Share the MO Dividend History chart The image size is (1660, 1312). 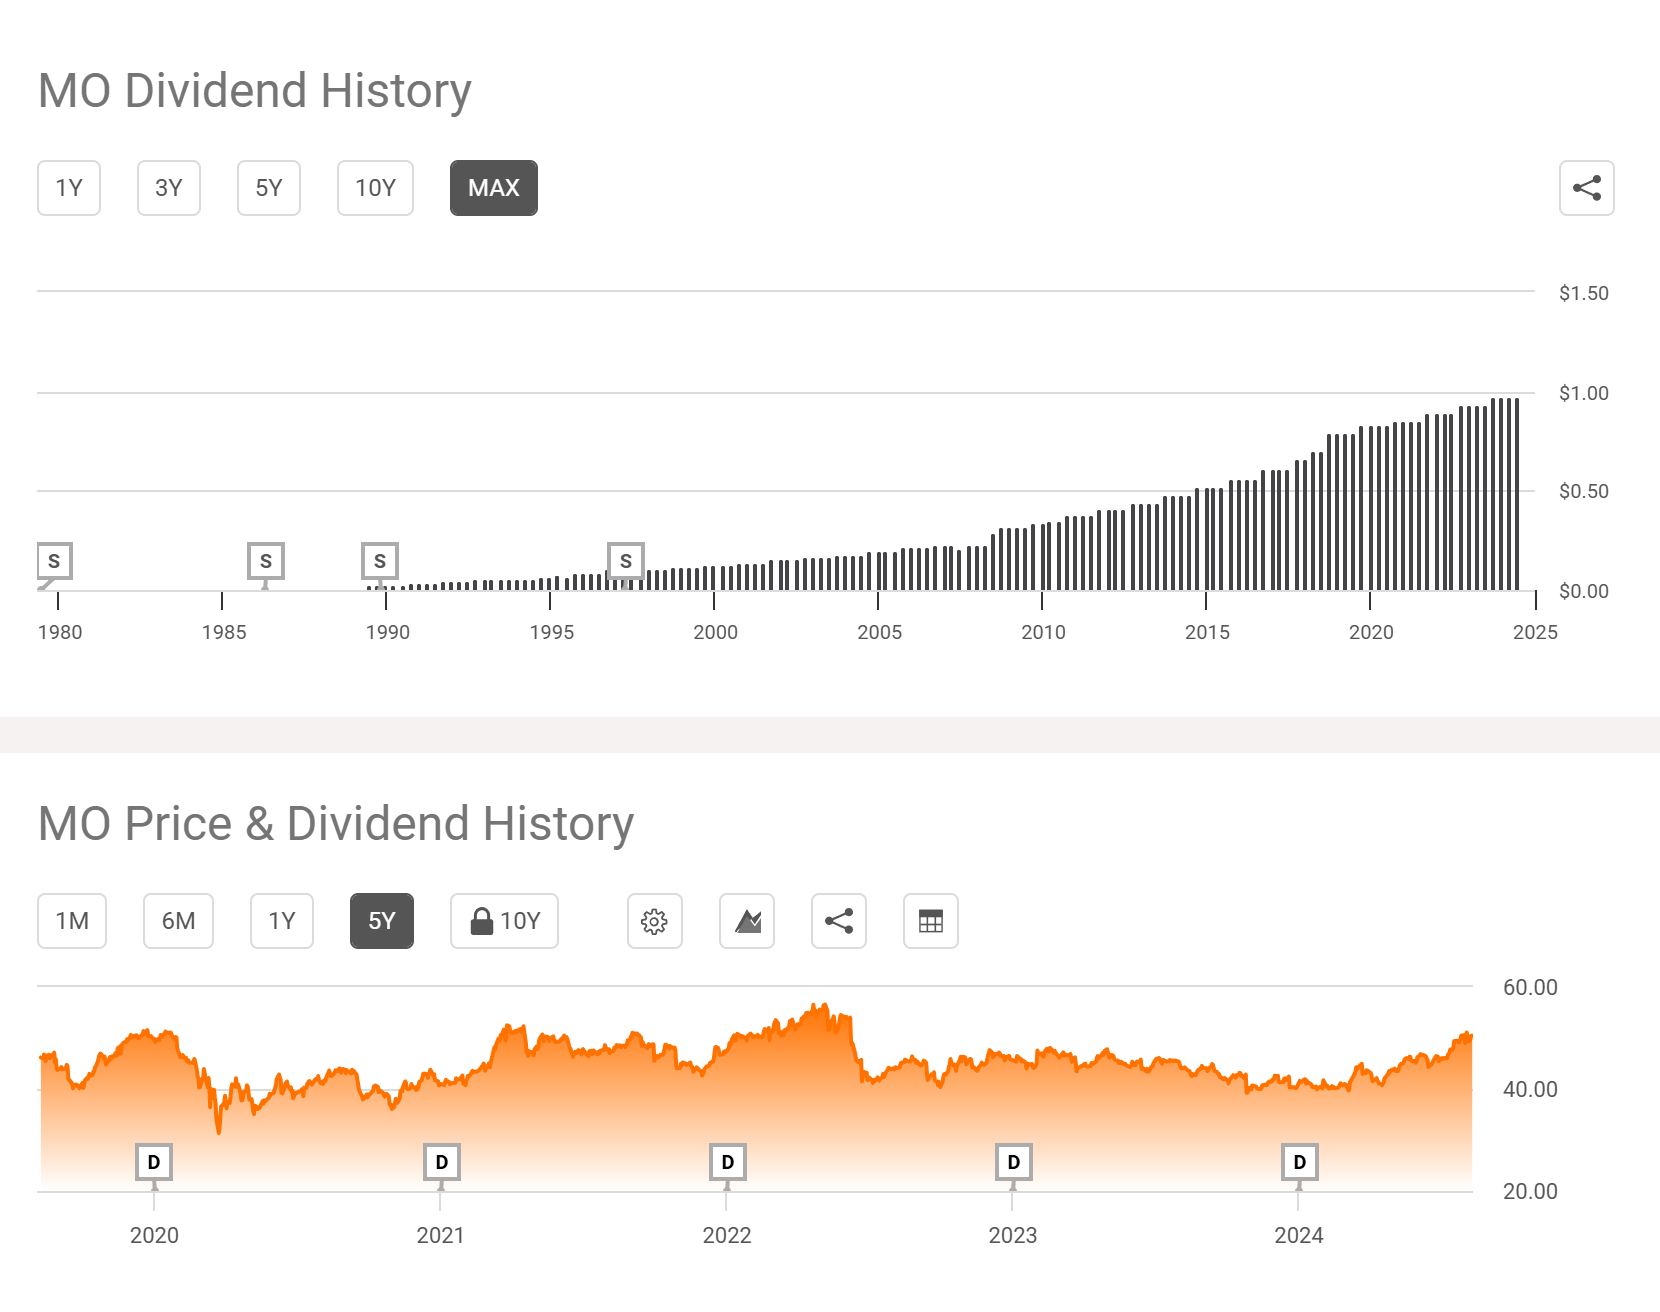1586,188
